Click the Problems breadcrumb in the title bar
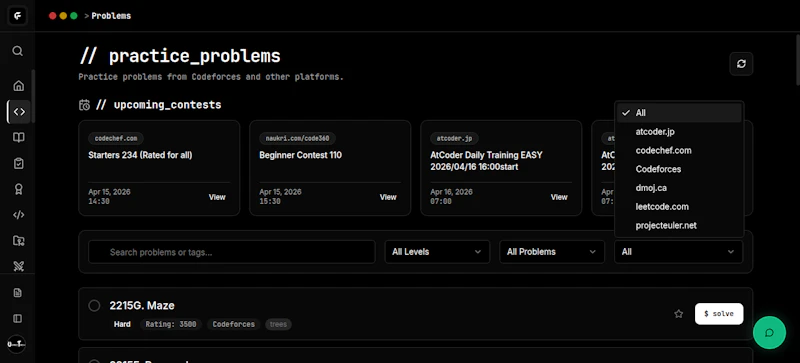The height and width of the screenshot is (363, 800). click(111, 16)
